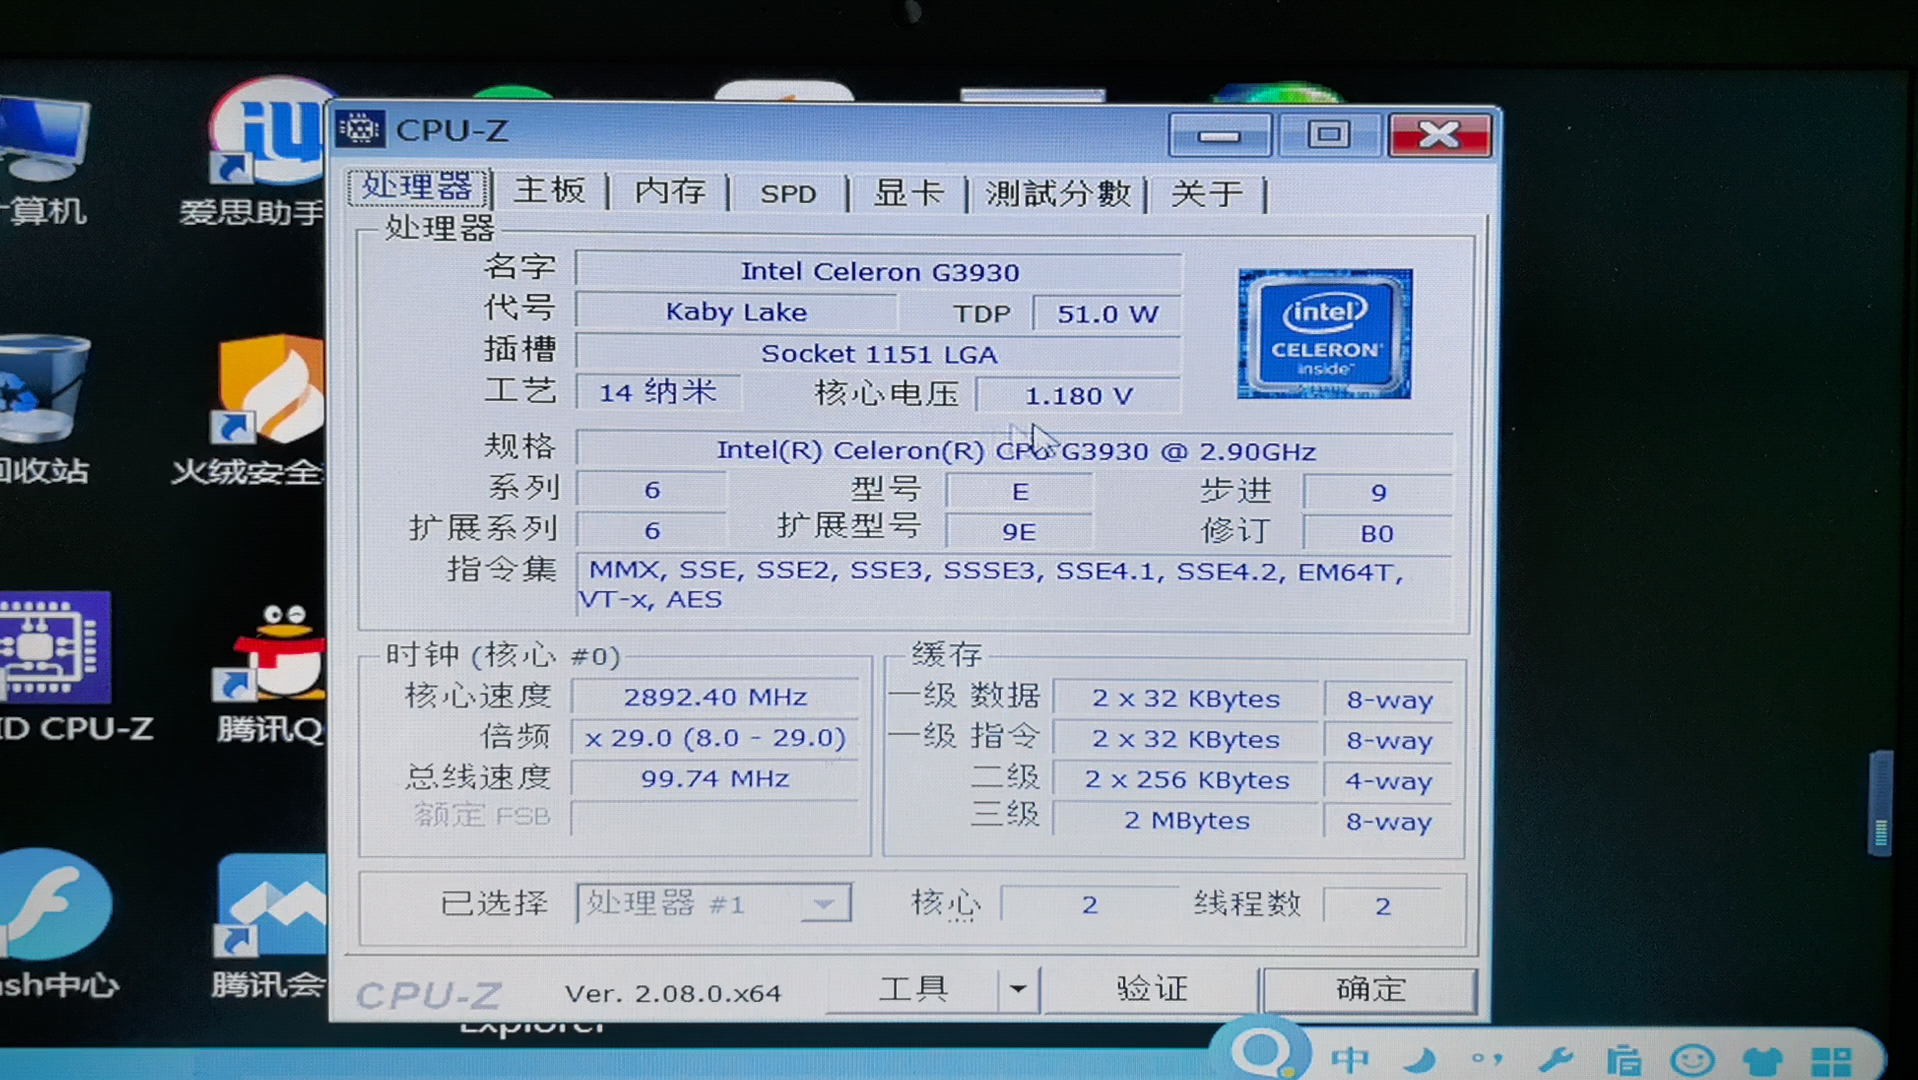The image size is (1918, 1080).
Task: Open the 回收站 recycle bin icon
Action: click(42, 410)
